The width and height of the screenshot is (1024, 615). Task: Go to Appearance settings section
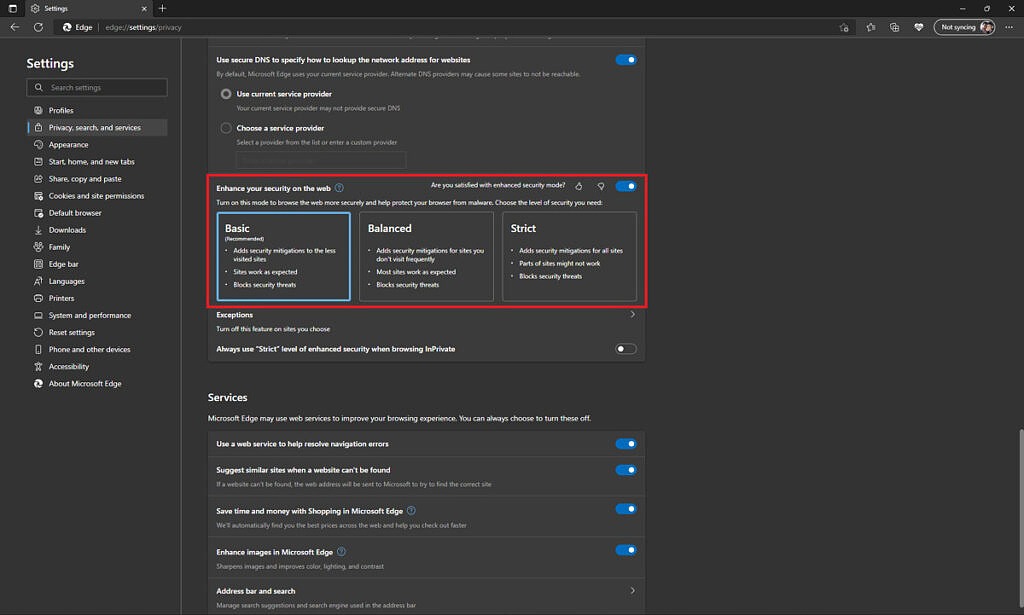(68, 145)
